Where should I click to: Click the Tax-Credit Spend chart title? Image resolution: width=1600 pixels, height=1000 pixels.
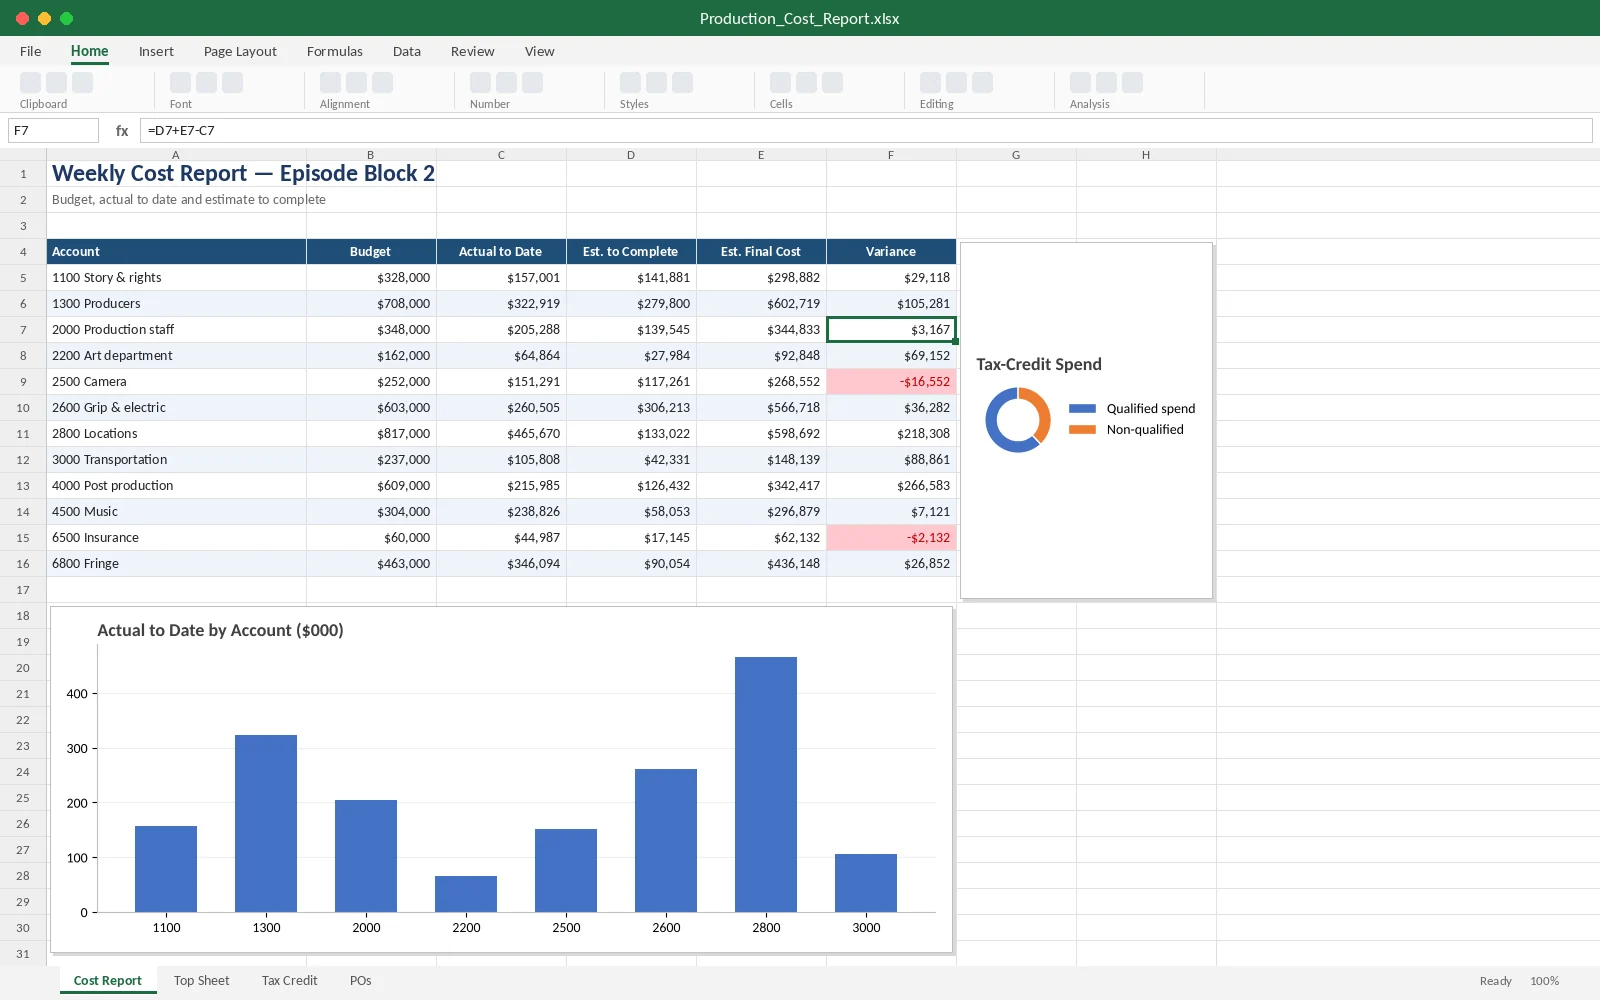click(1039, 365)
